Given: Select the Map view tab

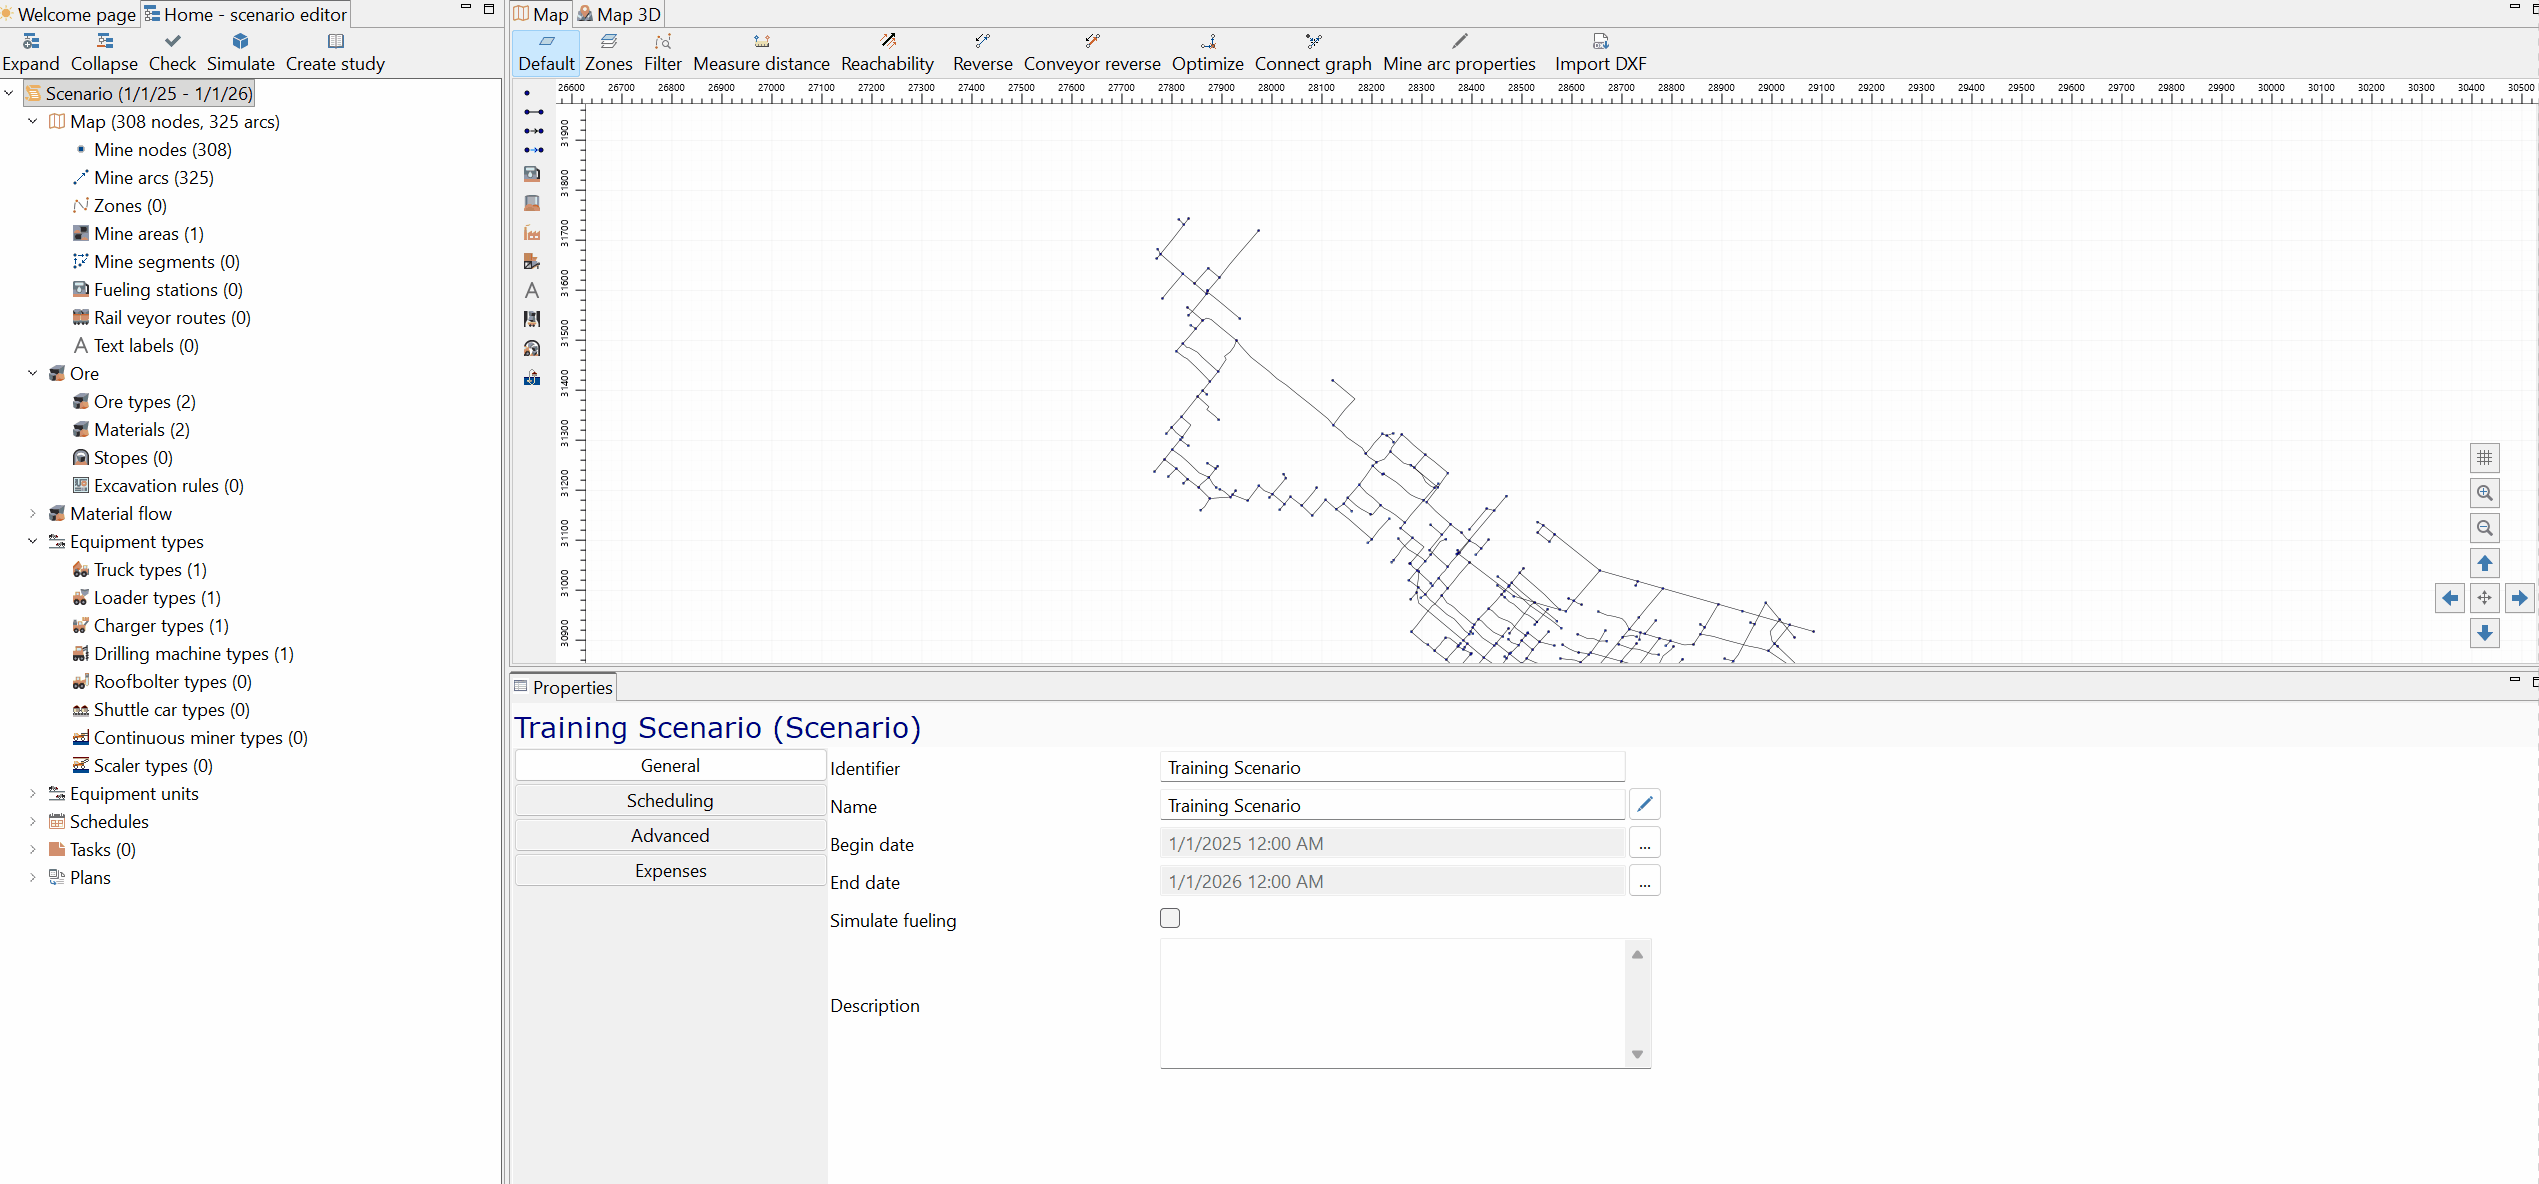Looking at the screenshot, I should 541,14.
